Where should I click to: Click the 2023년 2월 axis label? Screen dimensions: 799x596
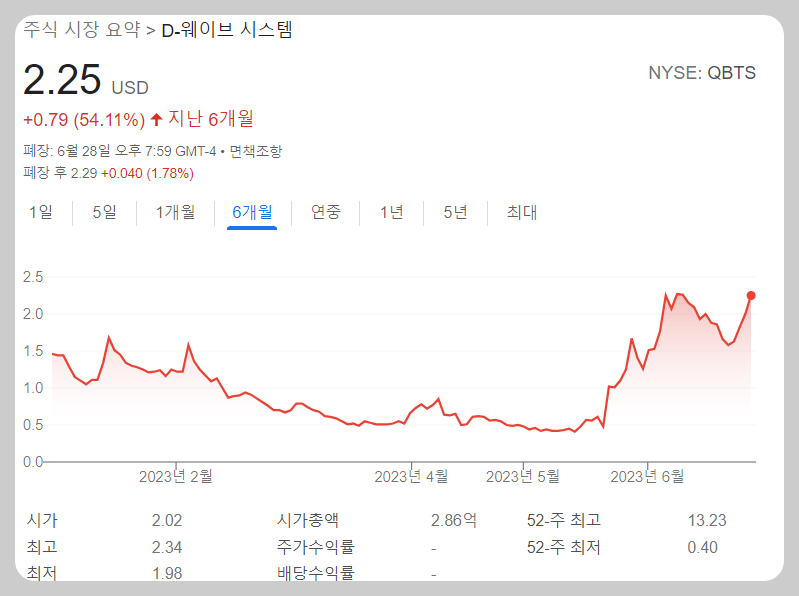(x=176, y=476)
